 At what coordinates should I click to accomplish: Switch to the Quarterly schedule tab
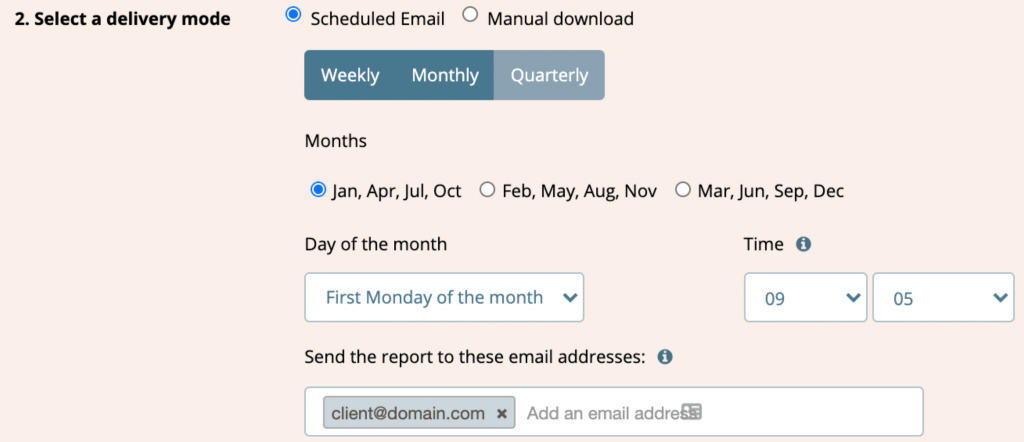[549, 75]
